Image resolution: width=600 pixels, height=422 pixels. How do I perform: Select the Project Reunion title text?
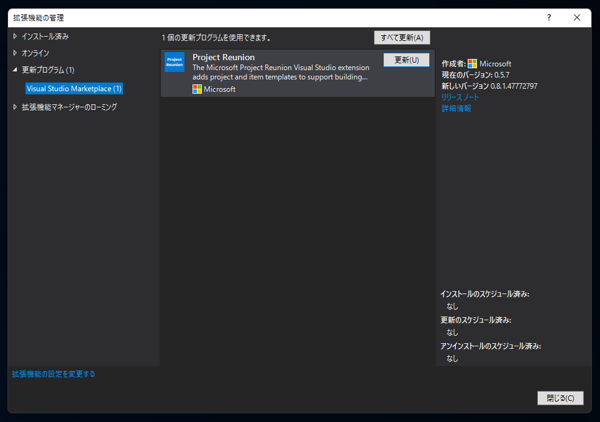click(x=223, y=57)
